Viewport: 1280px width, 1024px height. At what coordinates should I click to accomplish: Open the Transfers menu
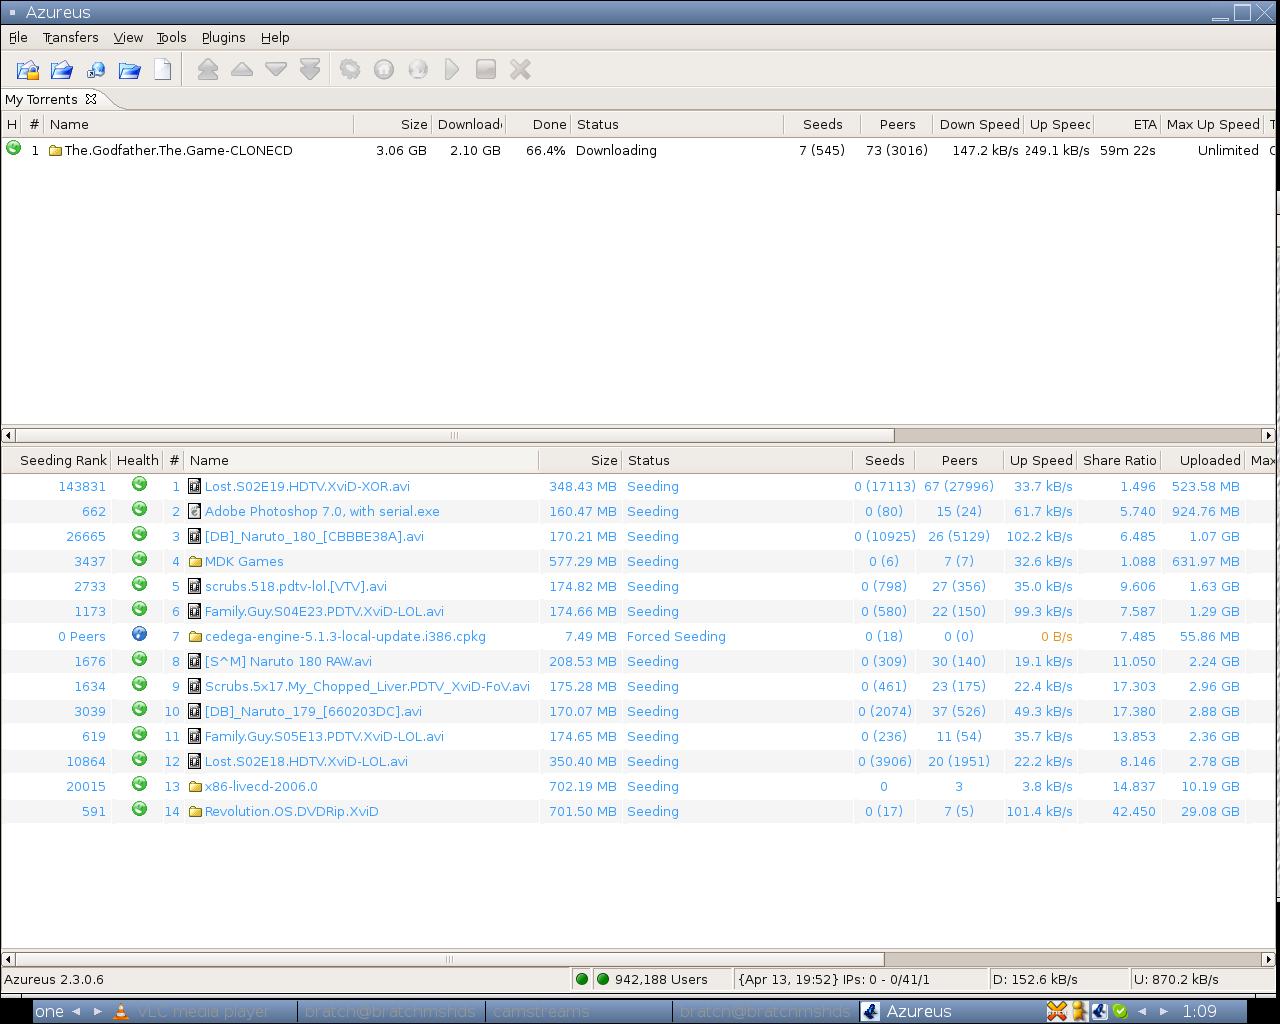click(x=70, y=37)
